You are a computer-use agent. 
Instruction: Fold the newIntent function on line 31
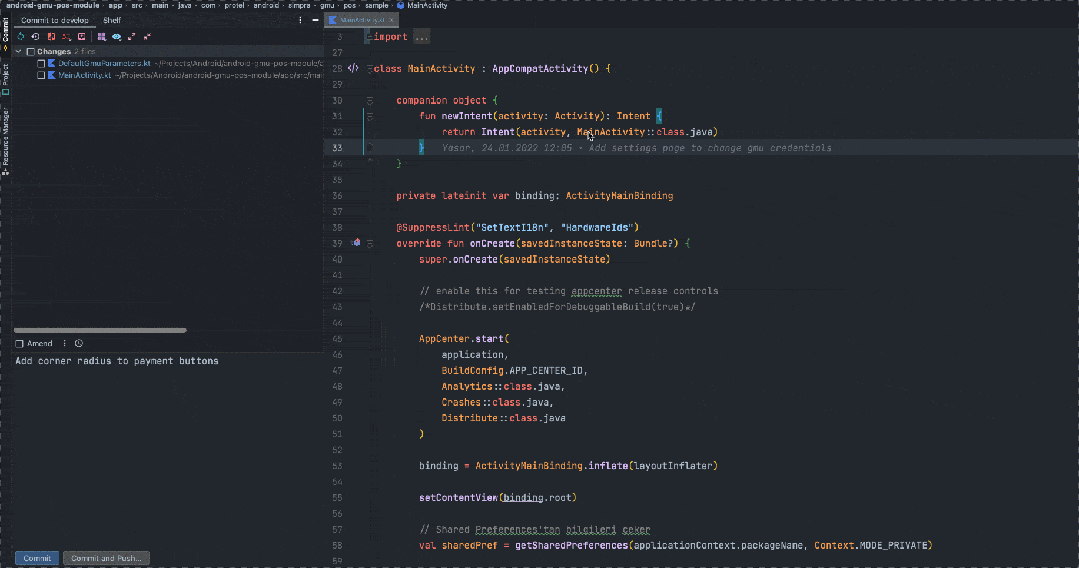(x=370, y=116)
